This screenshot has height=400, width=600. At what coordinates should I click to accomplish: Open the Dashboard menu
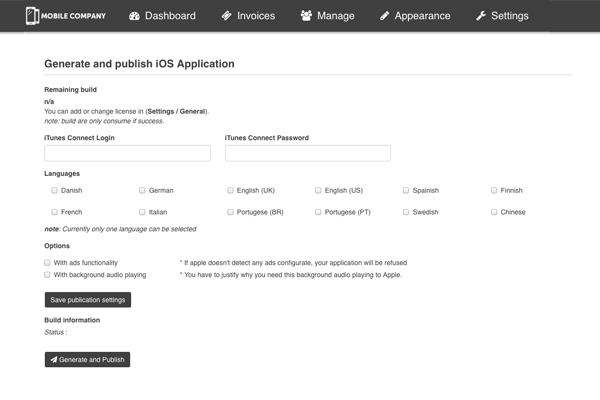coord(162,16)
